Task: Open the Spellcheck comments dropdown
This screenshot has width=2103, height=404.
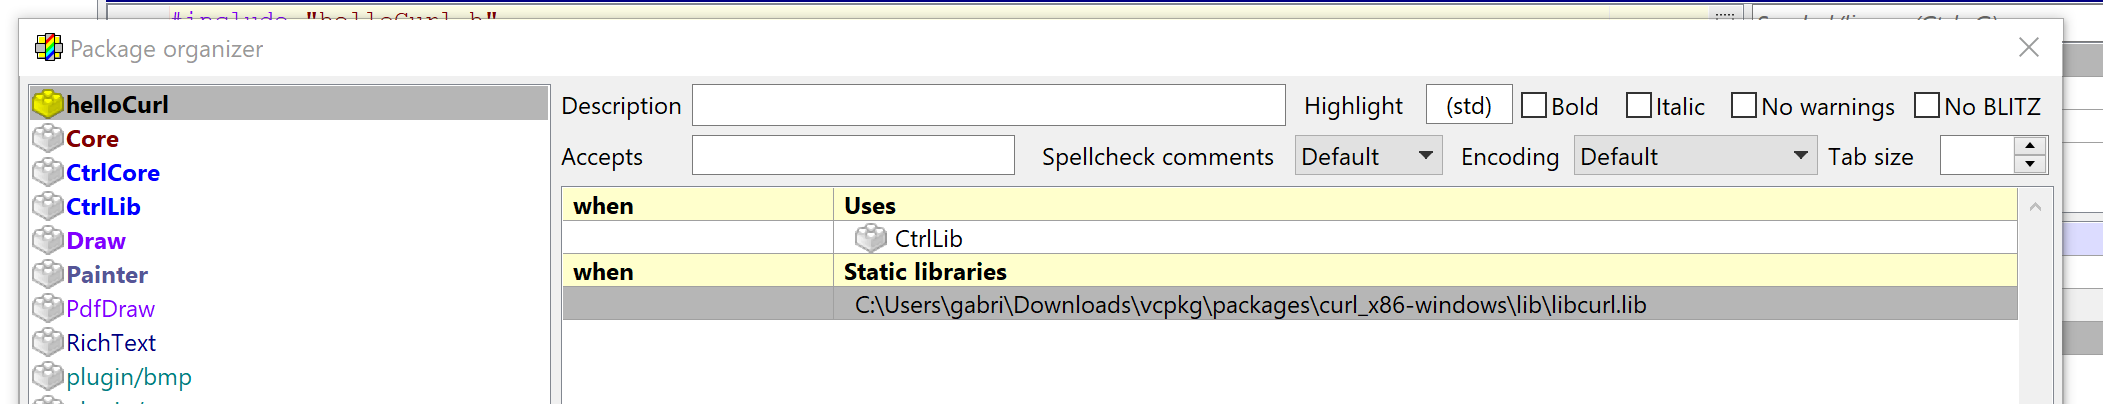Action: click(1368, 156)
